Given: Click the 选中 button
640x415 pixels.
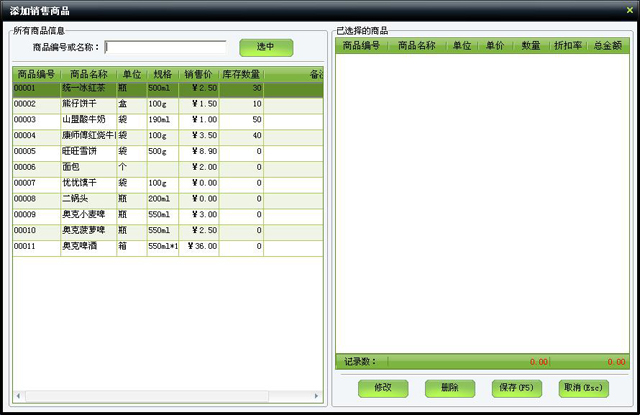Looking at the screenshot, I should (x=265, y=47).
